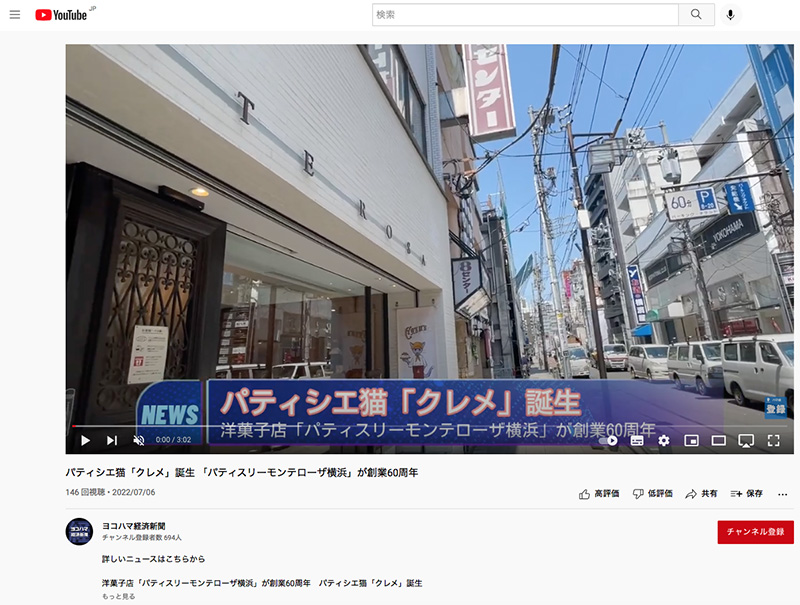The height and width of the screenshot is (605, 800).
Task: Open the player settings gear
Action: 663,440
